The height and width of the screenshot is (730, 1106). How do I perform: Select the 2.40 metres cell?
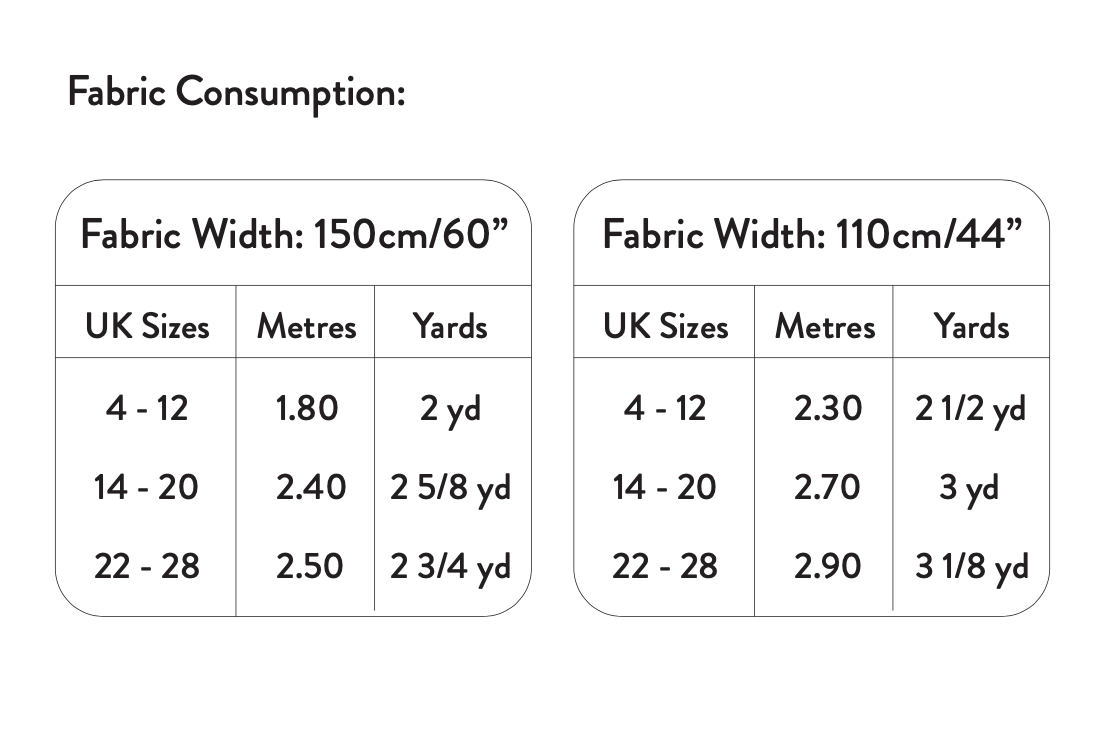pyautogui.click(x=311, y=487)
